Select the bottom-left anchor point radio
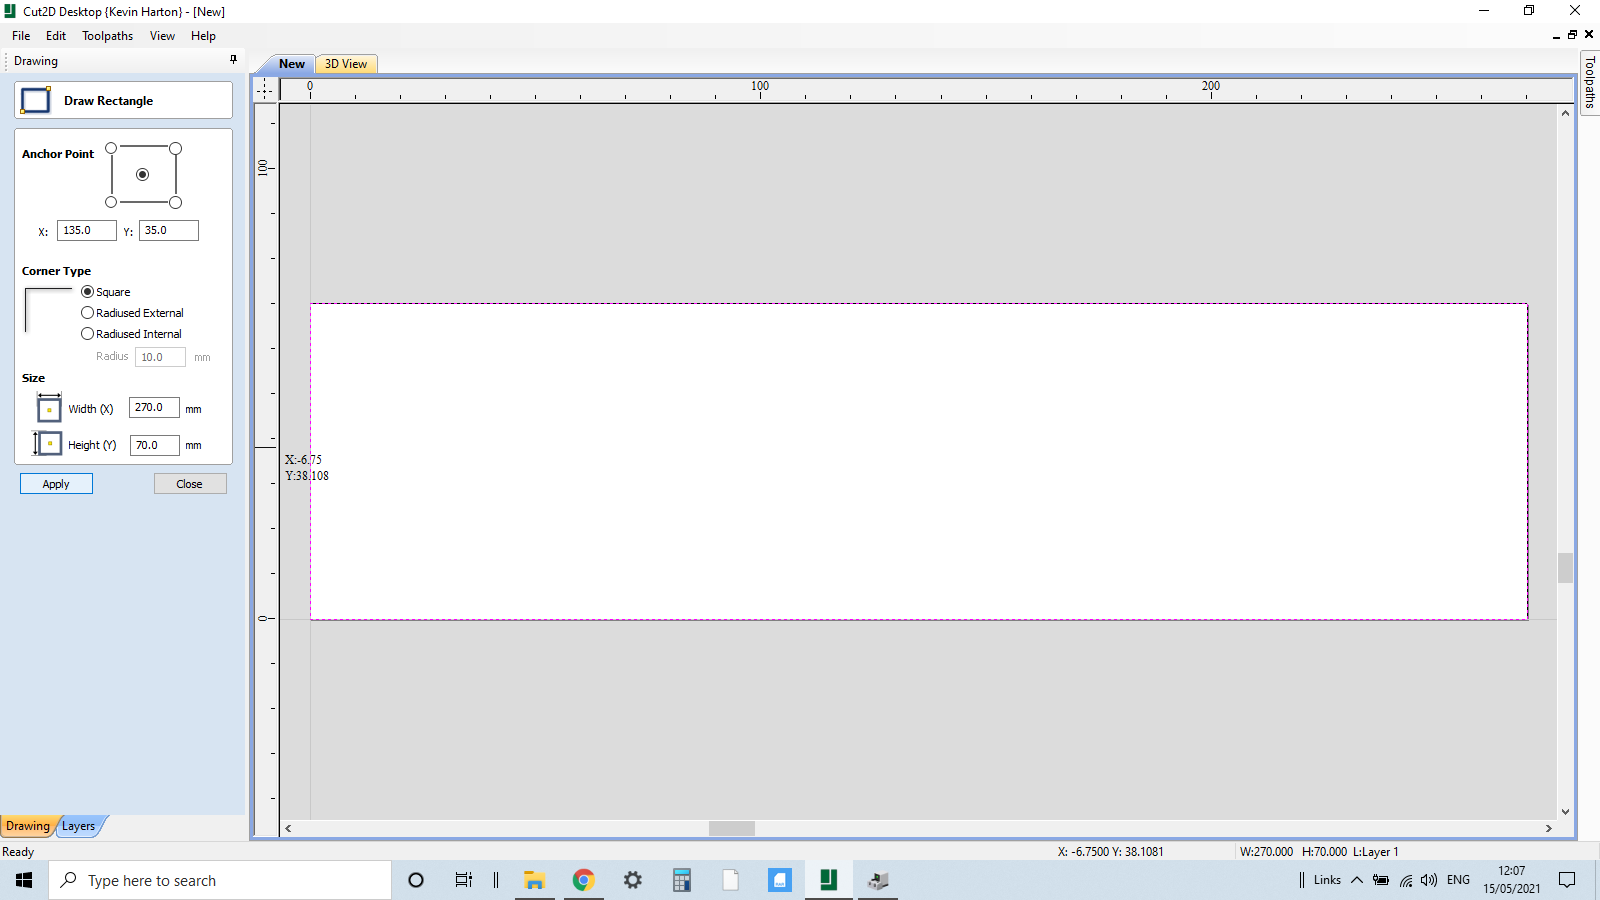 (111, 202)
